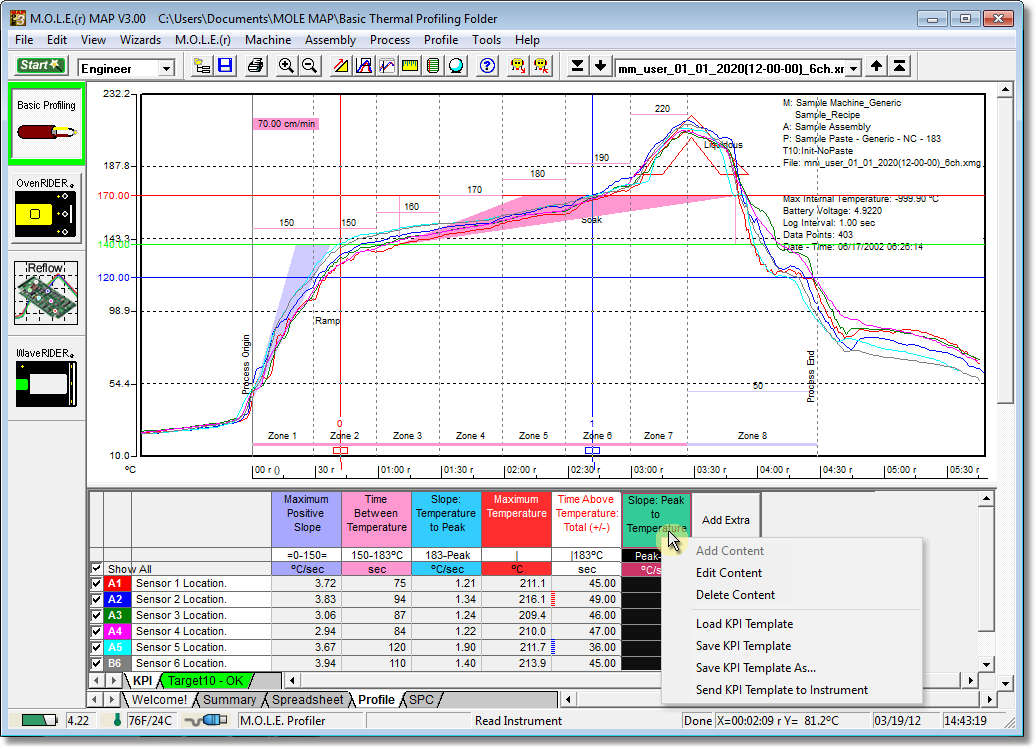Open the Profile menu
The width and height of the screenshot is (1036, 749).
point(441,40)
